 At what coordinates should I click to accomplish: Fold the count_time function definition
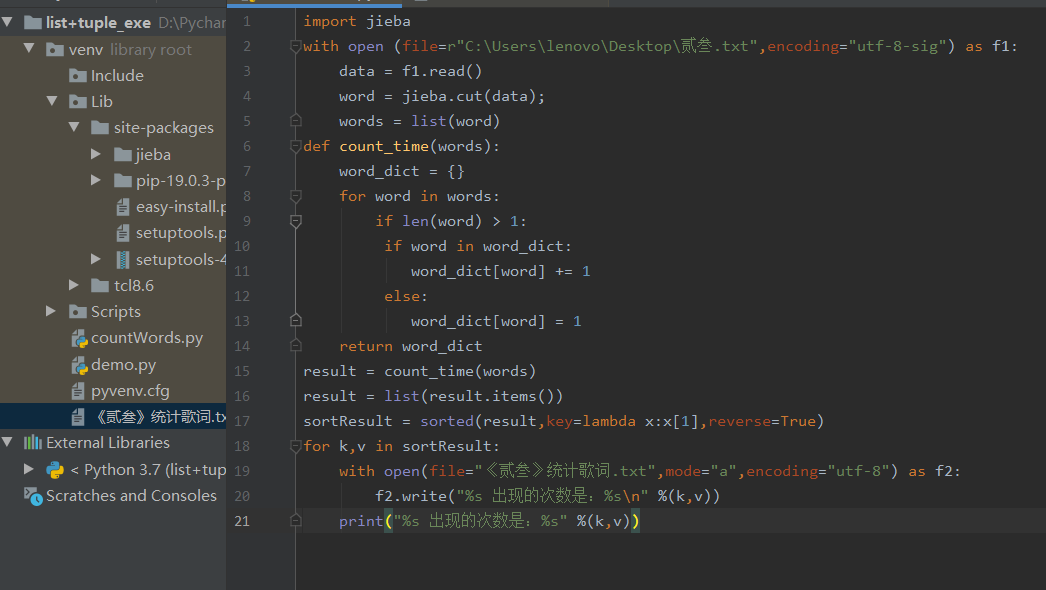click(296, 145)
